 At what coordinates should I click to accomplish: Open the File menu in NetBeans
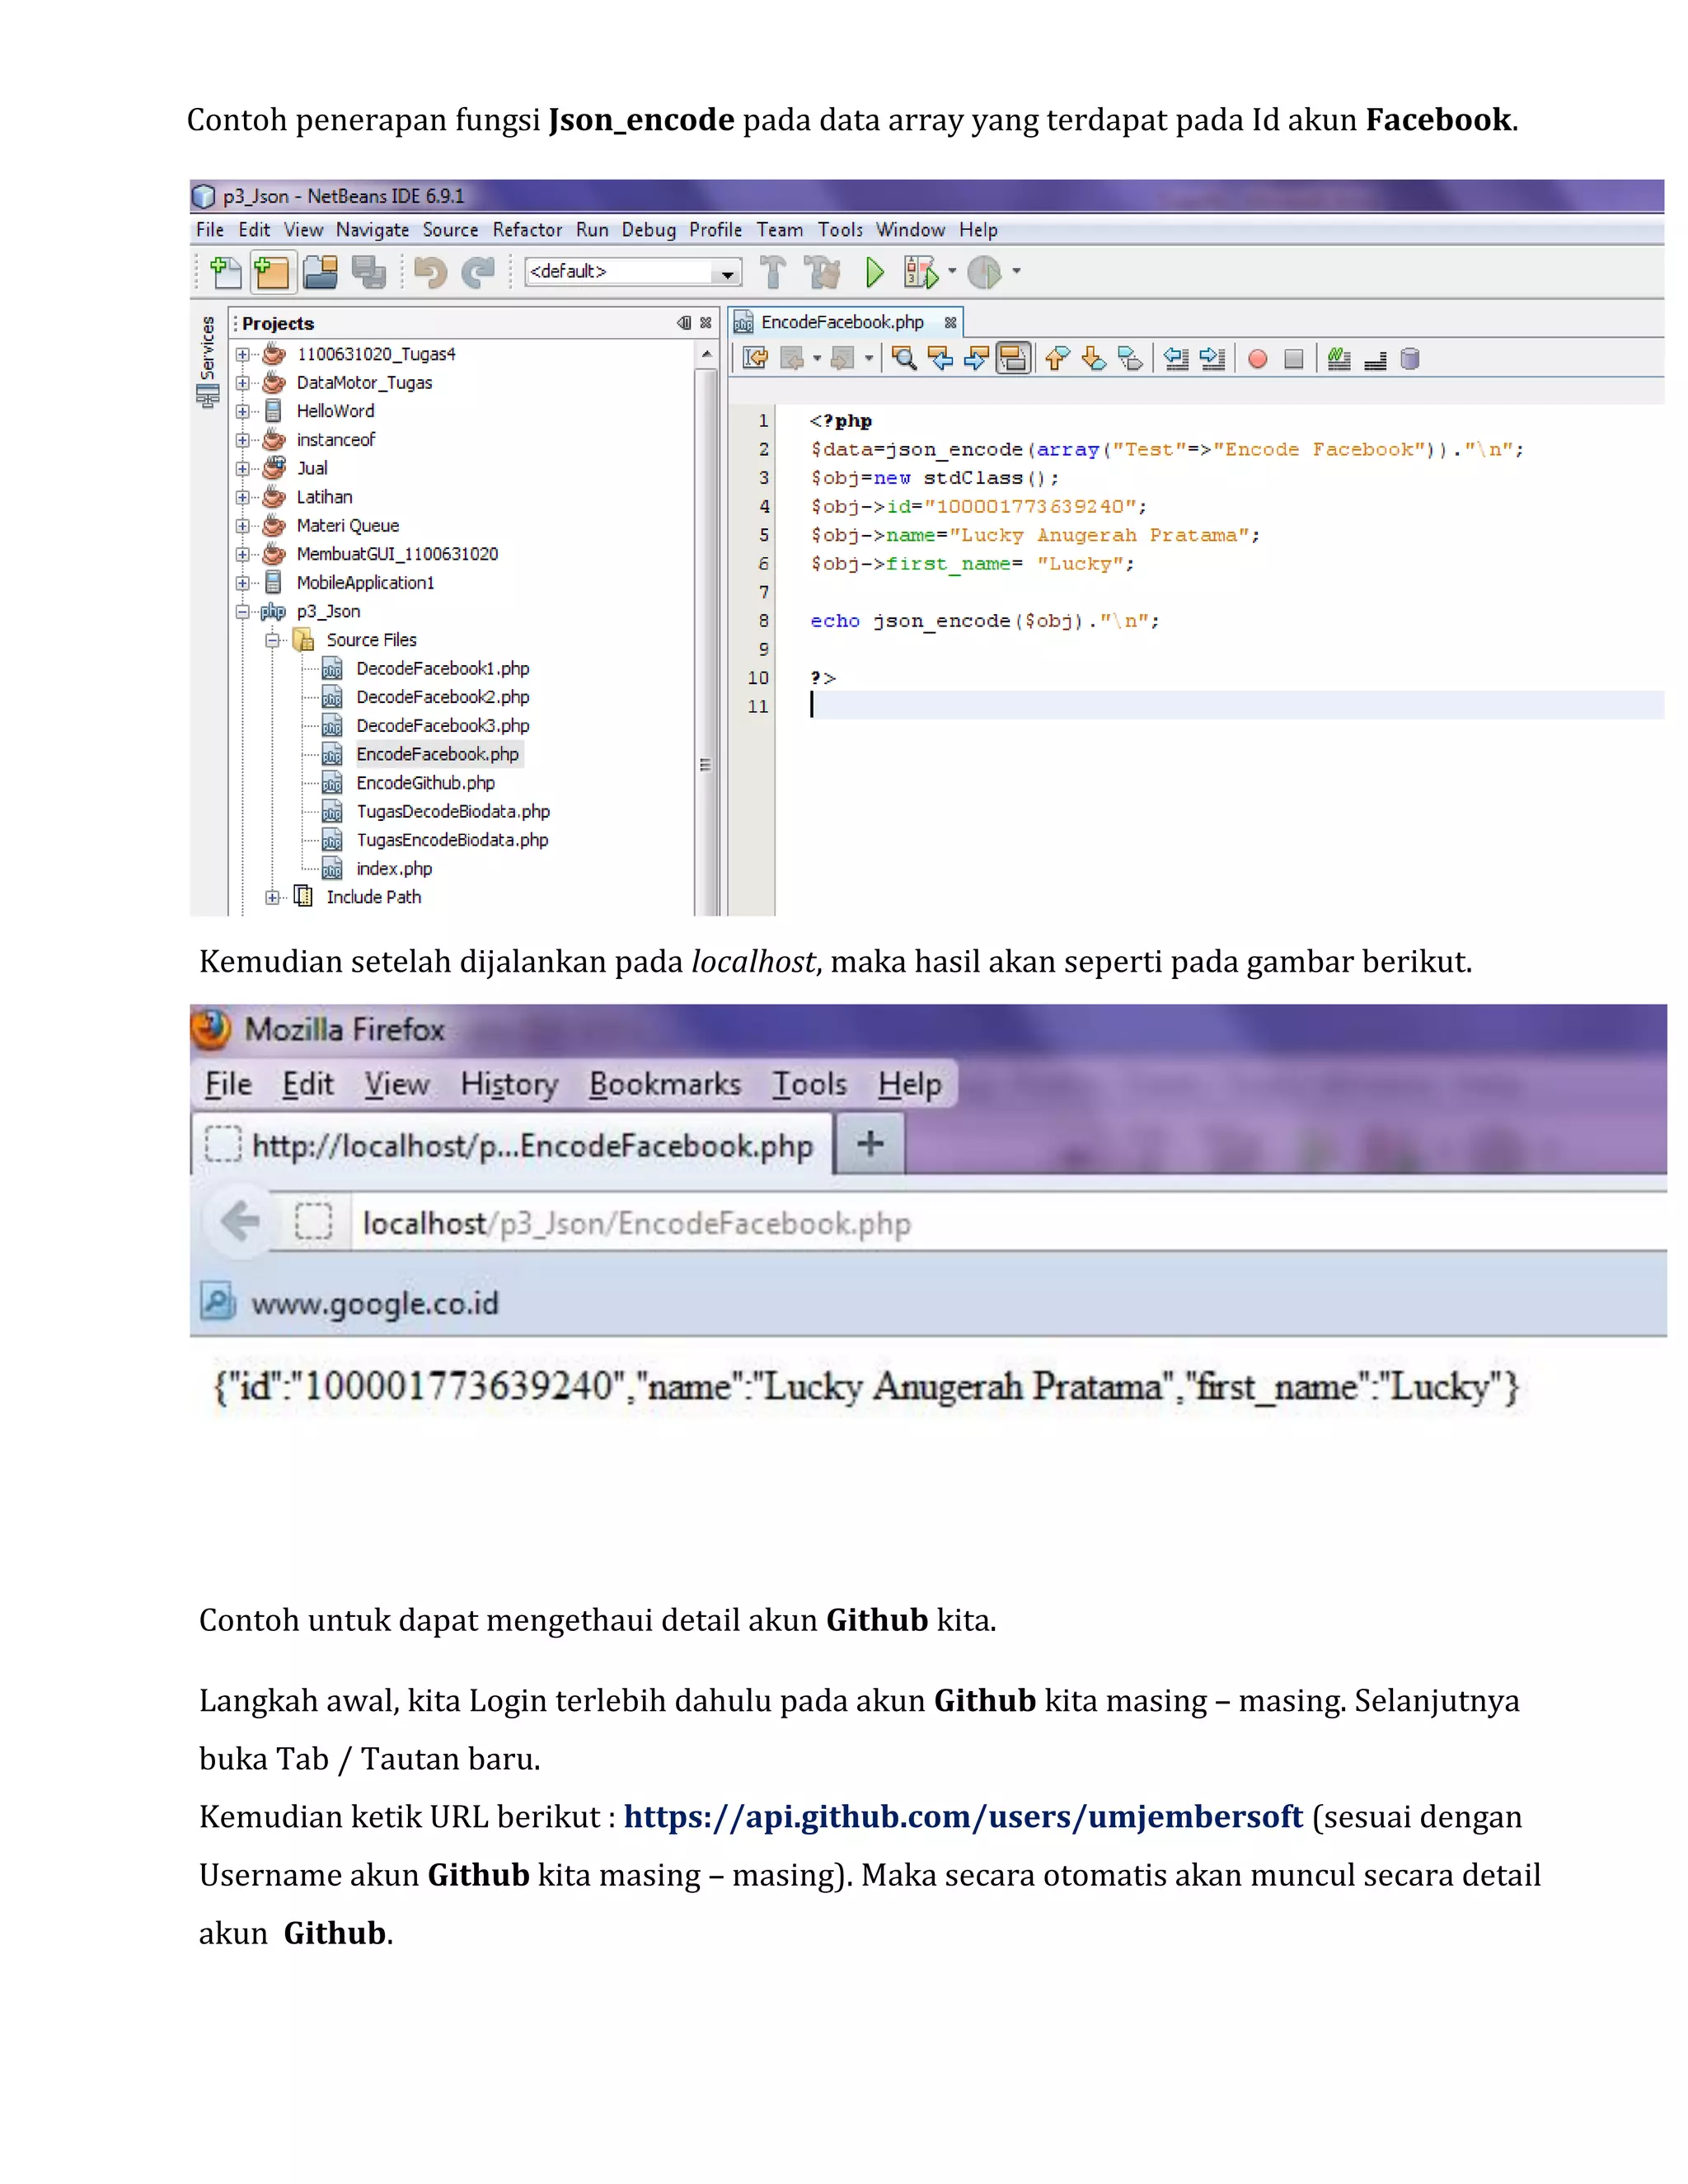210,230
